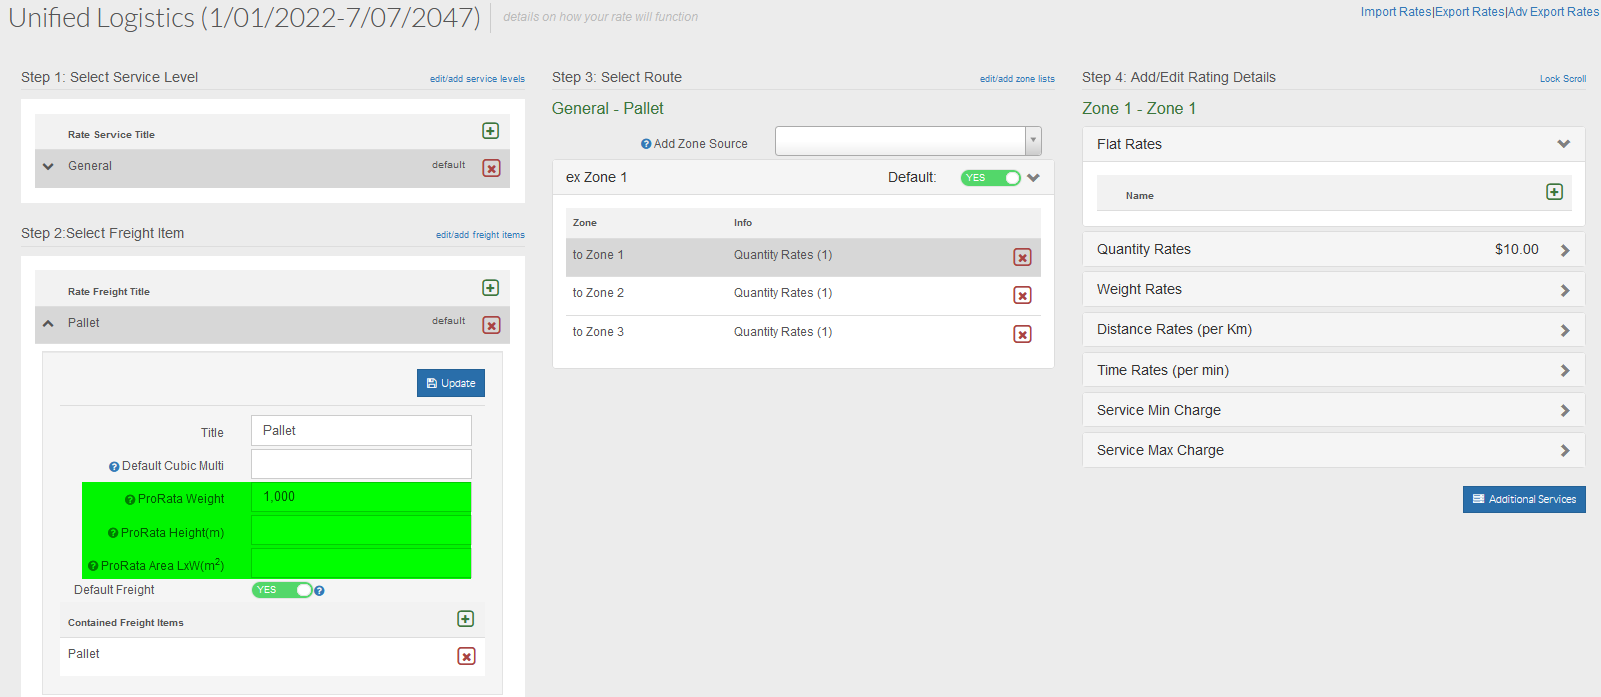The image size is (1601, 697).
Task: Collapse the Pallet freight item chevron
Action: tap(48, 324)
